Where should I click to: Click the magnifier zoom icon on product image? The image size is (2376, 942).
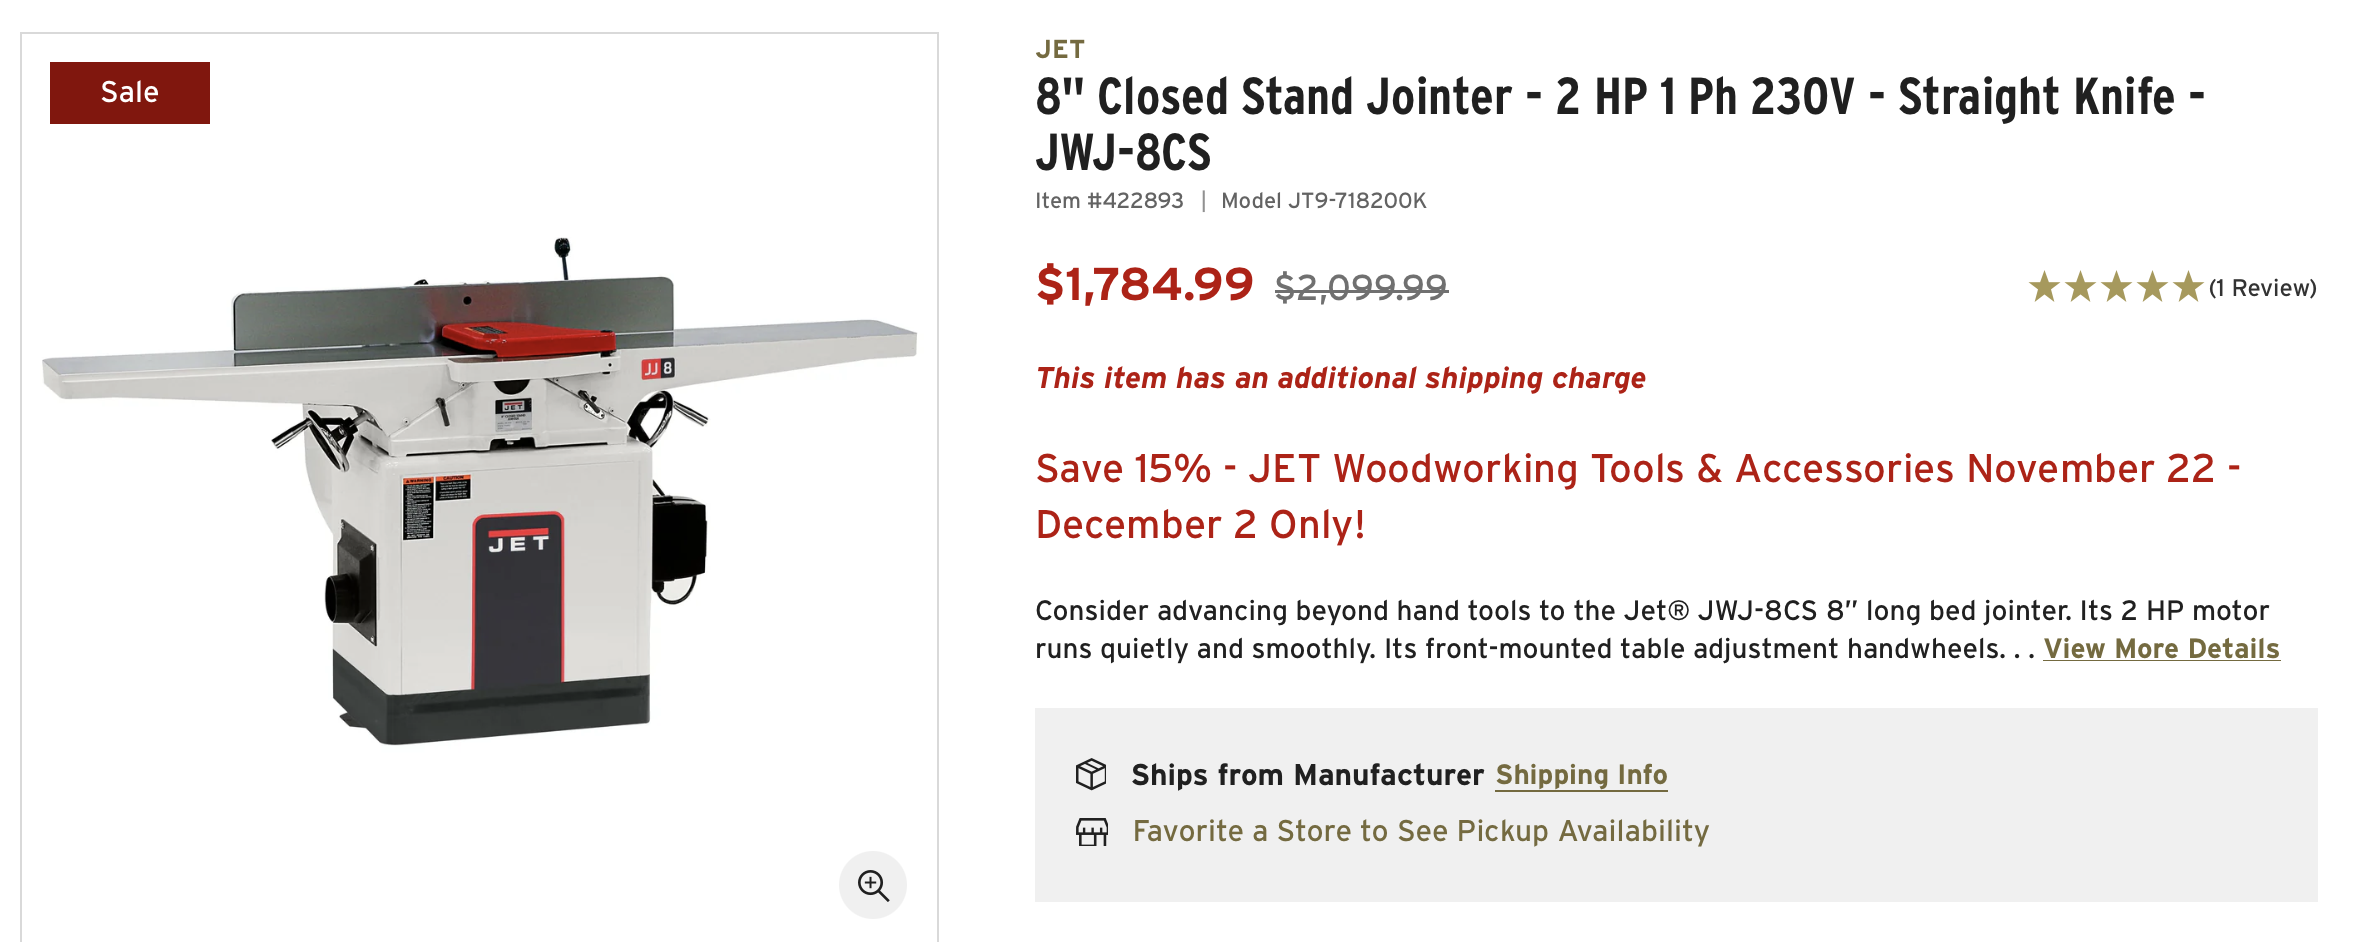coord(873,885)
